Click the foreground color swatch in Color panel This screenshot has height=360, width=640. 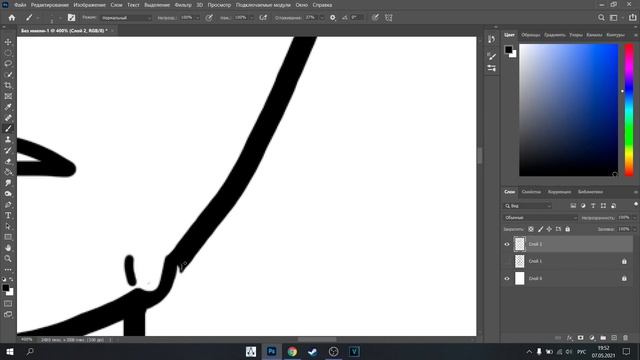(508, 49)
